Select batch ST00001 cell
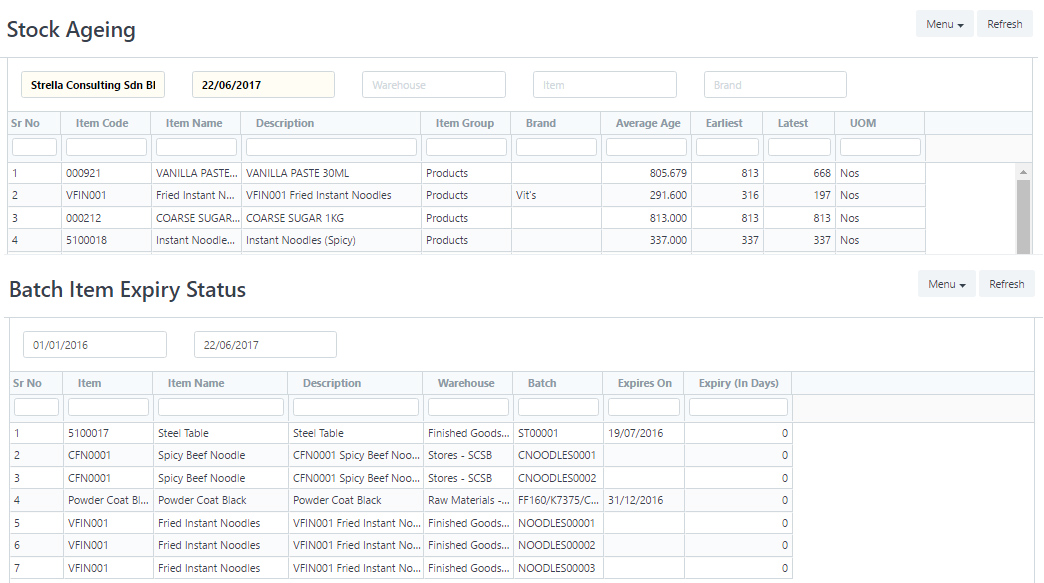The height and width of the screenshot is (583, 1044). pos(558,433)
